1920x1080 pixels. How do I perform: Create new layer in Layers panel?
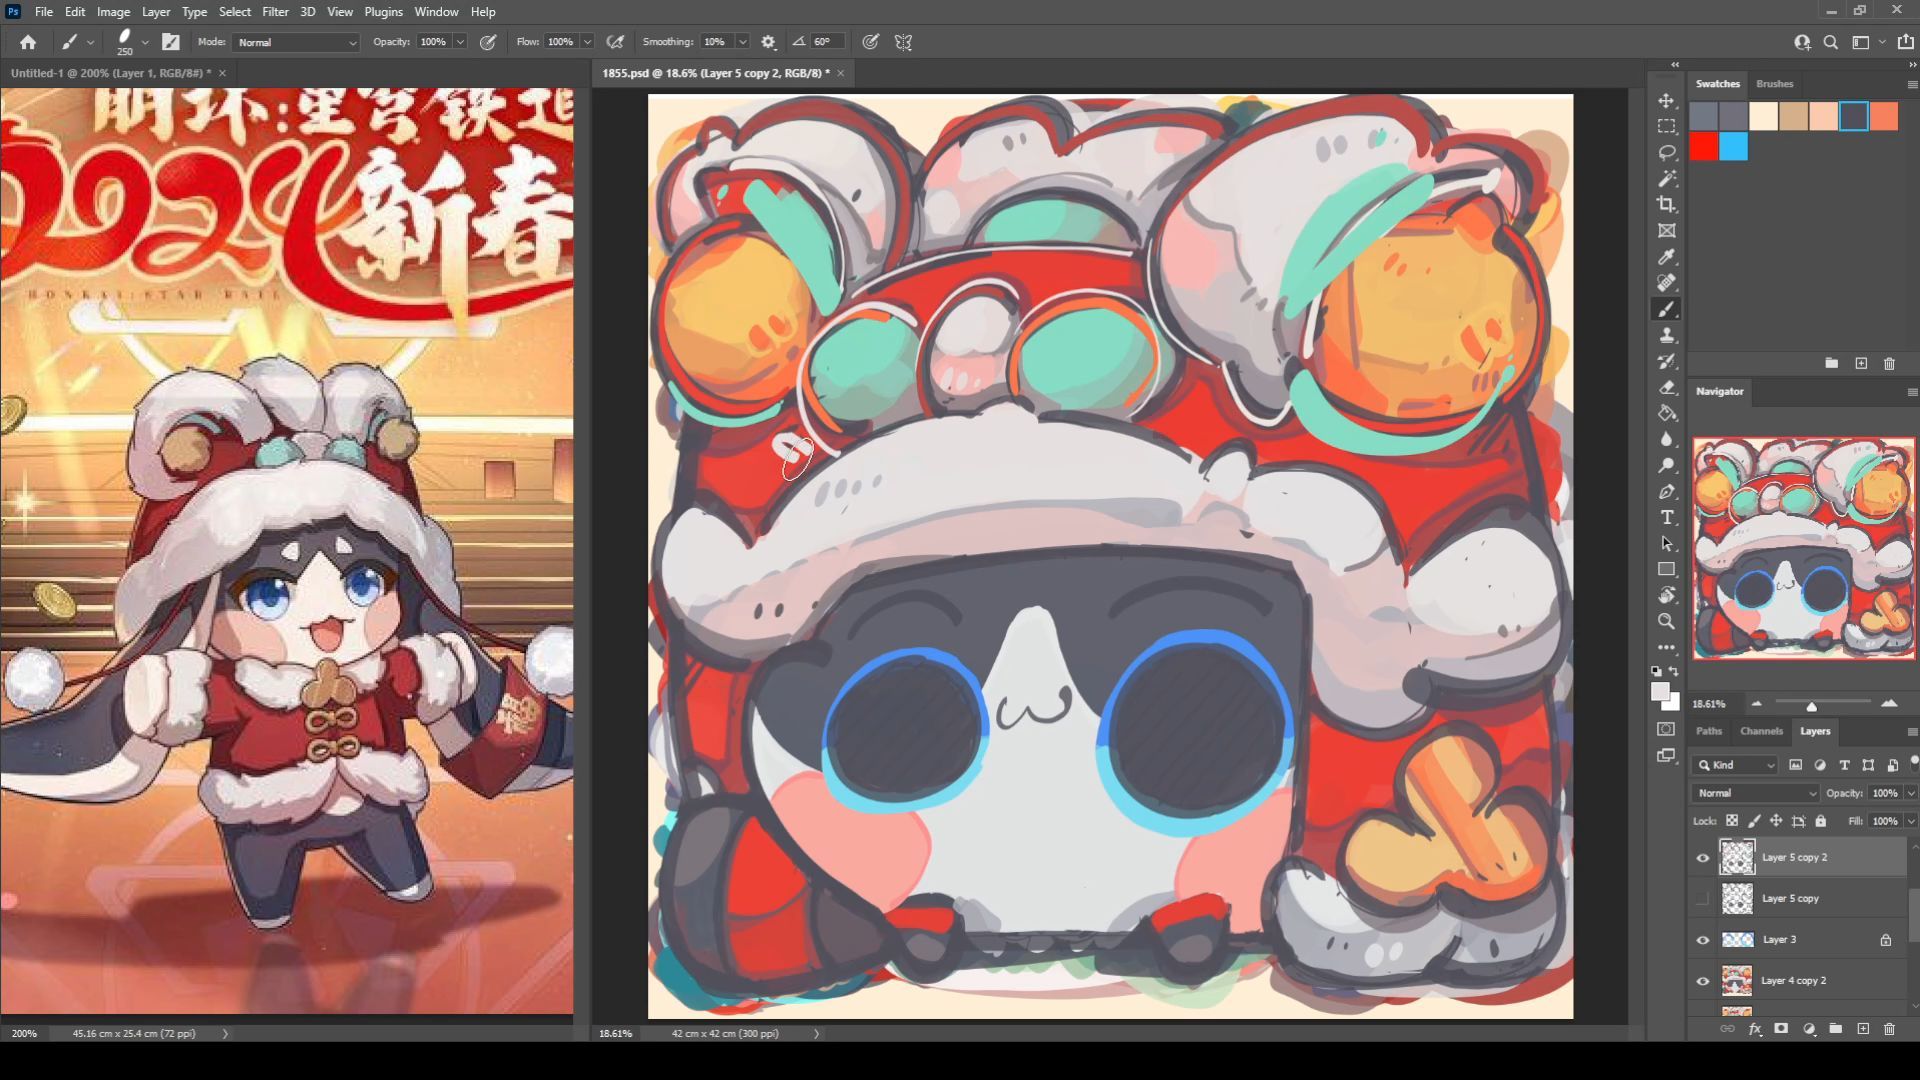pyautogui.click(x=1863, y=1028)
